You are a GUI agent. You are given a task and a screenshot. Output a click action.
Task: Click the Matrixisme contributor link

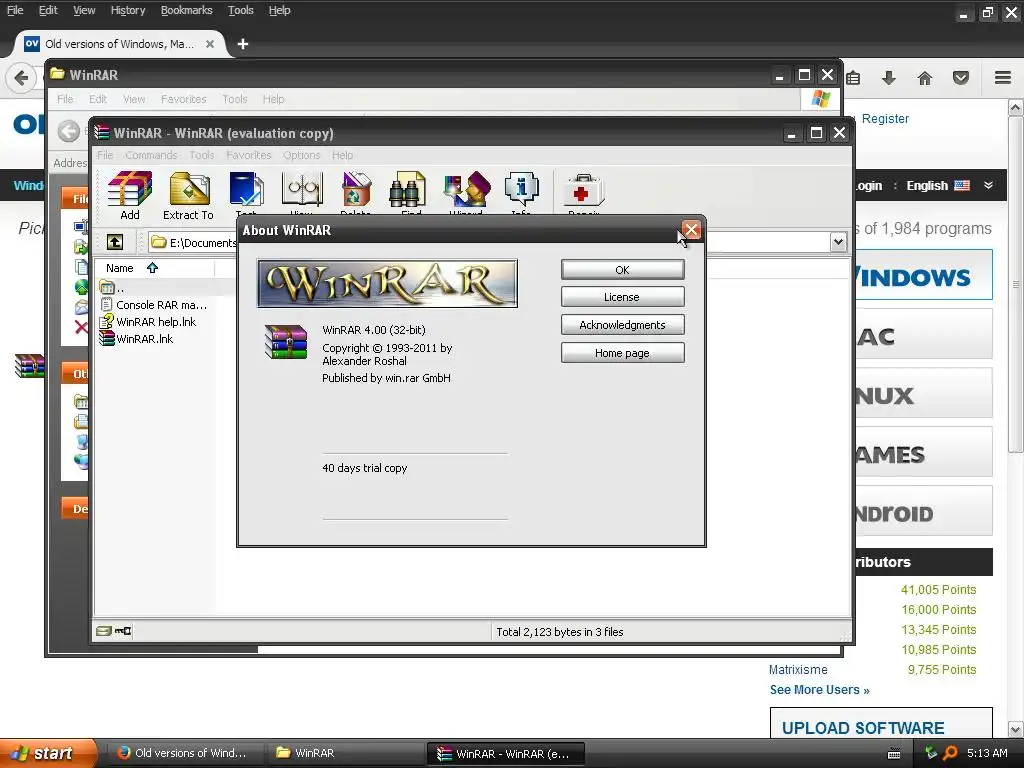point(797,669)
